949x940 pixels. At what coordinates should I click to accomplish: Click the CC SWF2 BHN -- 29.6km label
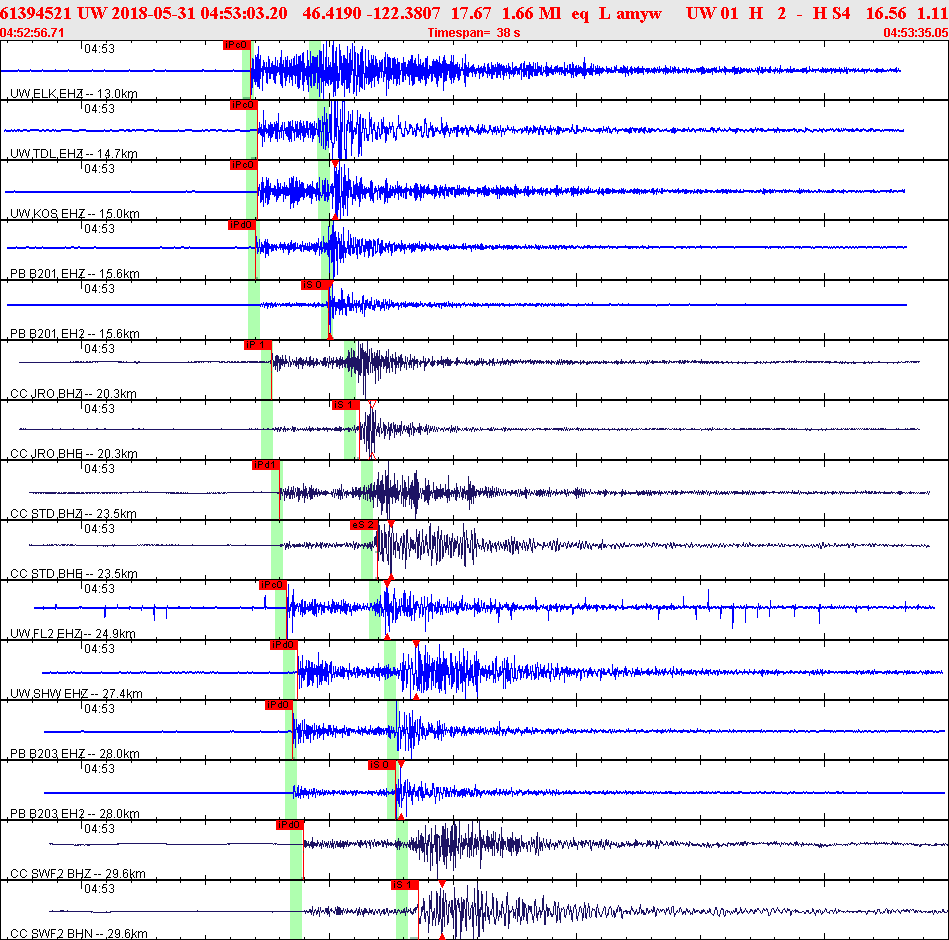79,933
